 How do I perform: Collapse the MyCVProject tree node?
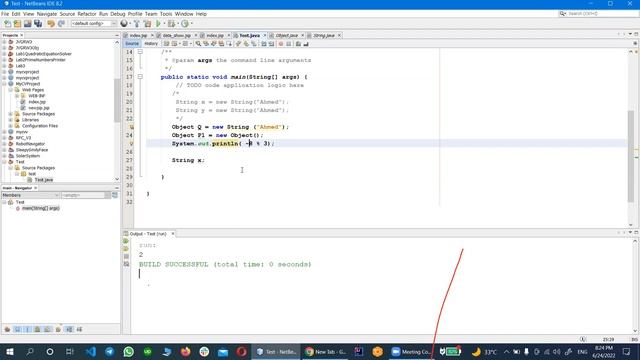point(4,84)
